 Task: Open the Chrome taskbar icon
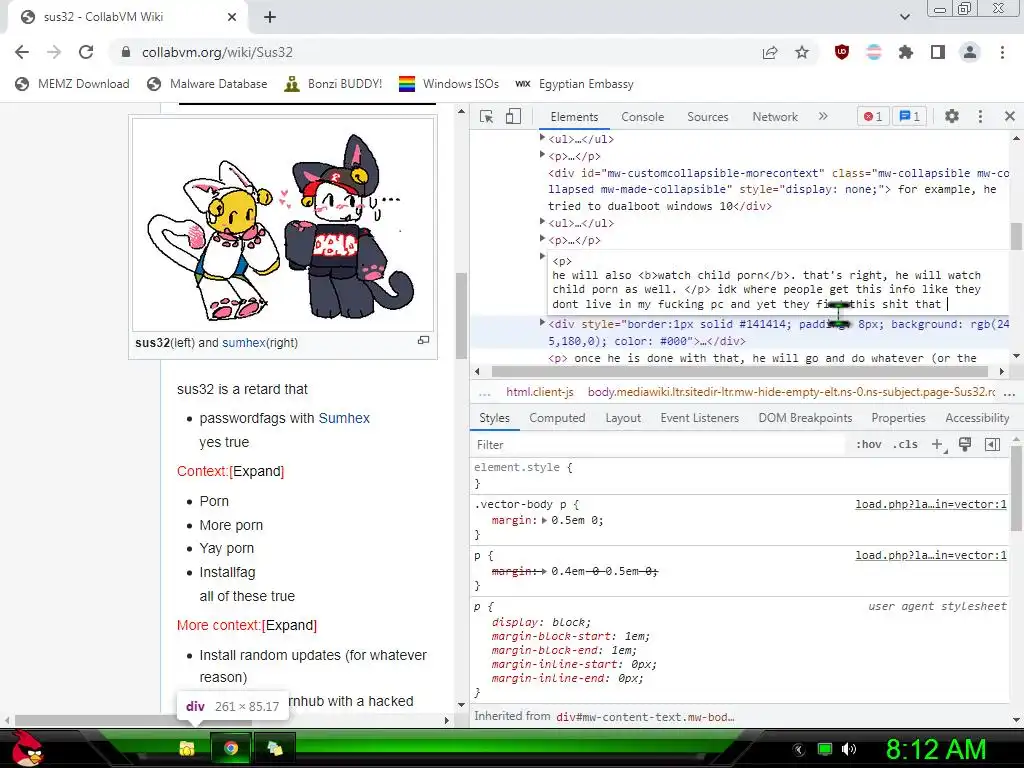[x=231, y=748]
